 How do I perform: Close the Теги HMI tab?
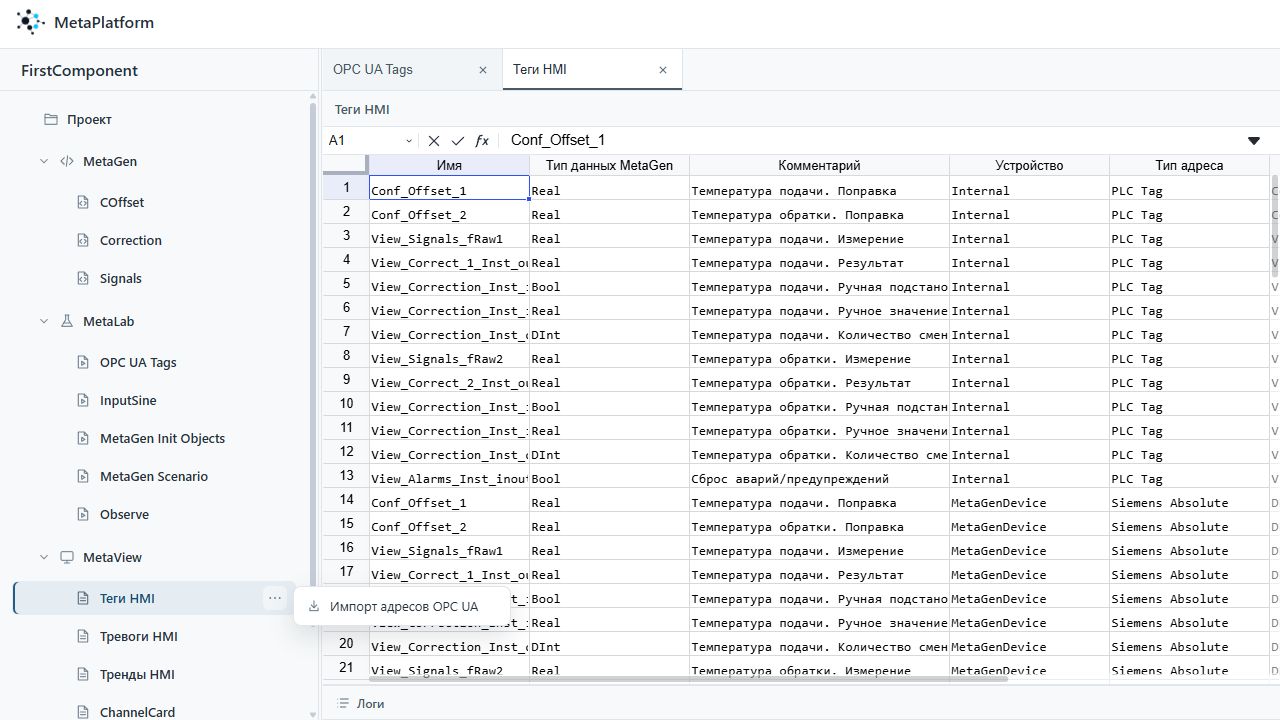663,70
